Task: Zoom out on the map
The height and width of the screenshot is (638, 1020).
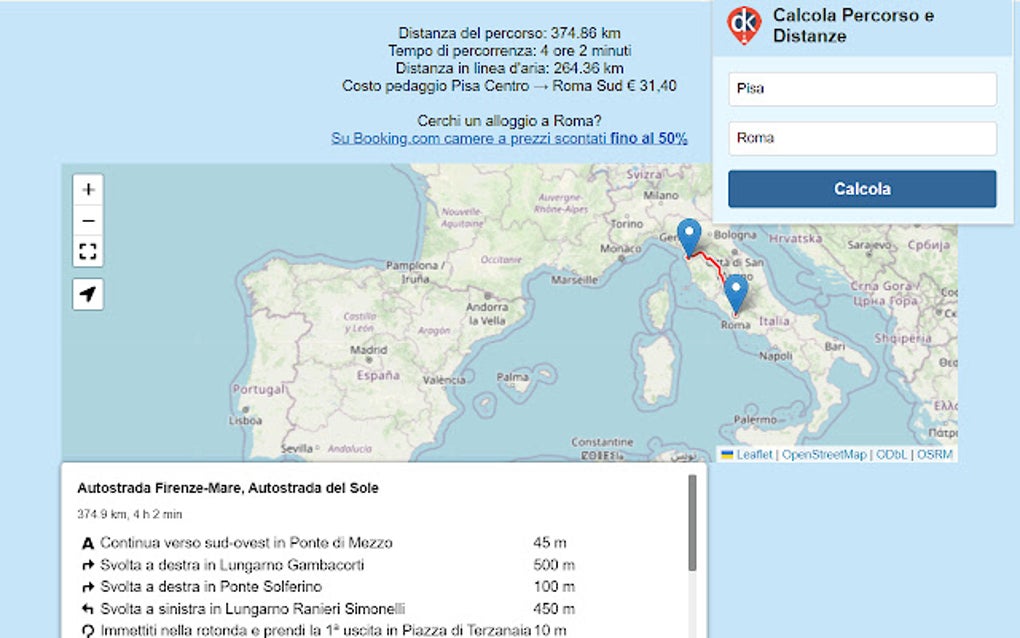Action: pos(88,220)
